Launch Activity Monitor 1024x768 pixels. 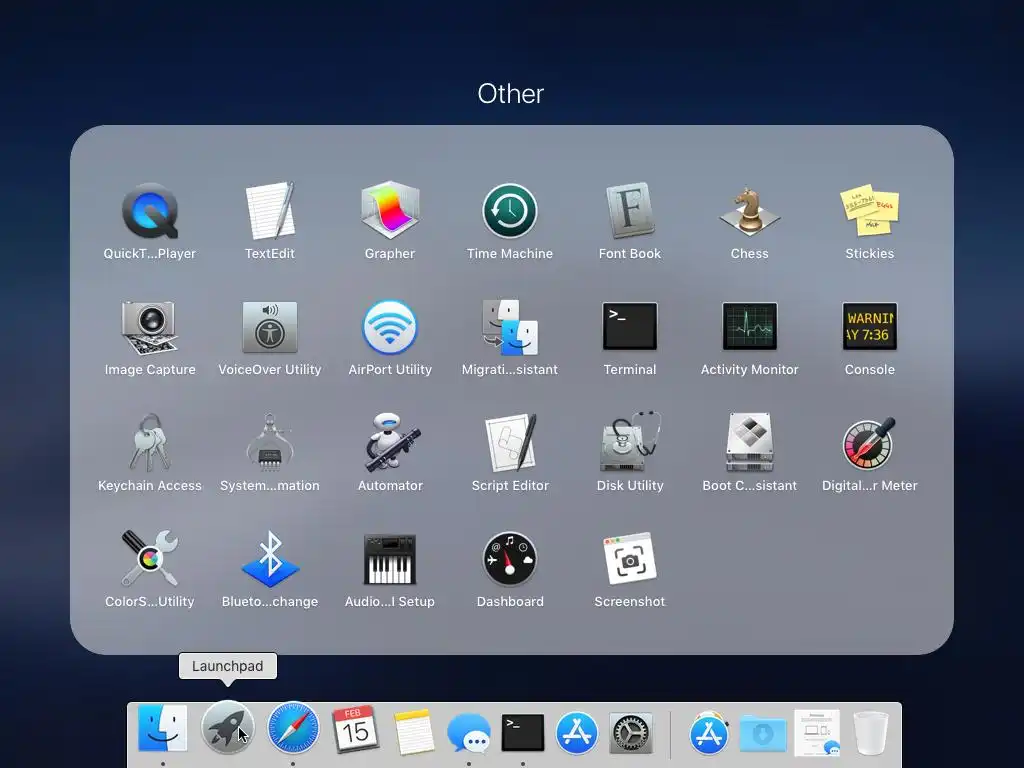tap(750, 327)
